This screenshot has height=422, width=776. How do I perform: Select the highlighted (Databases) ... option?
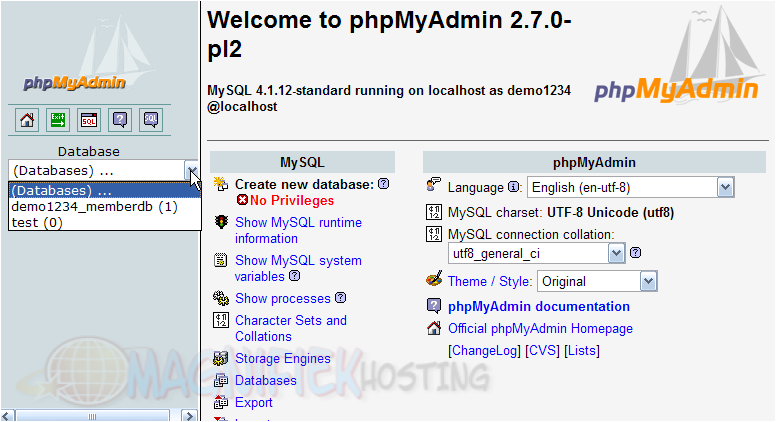click(105, 190)
